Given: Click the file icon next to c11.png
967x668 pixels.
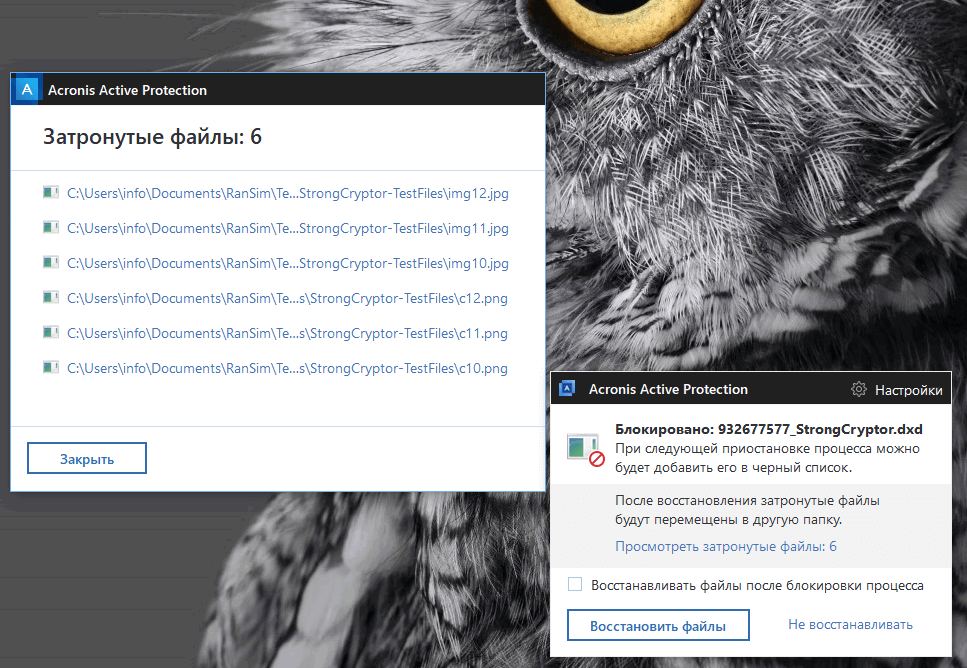Looking at the screenshot, I should tap(51, 333).
